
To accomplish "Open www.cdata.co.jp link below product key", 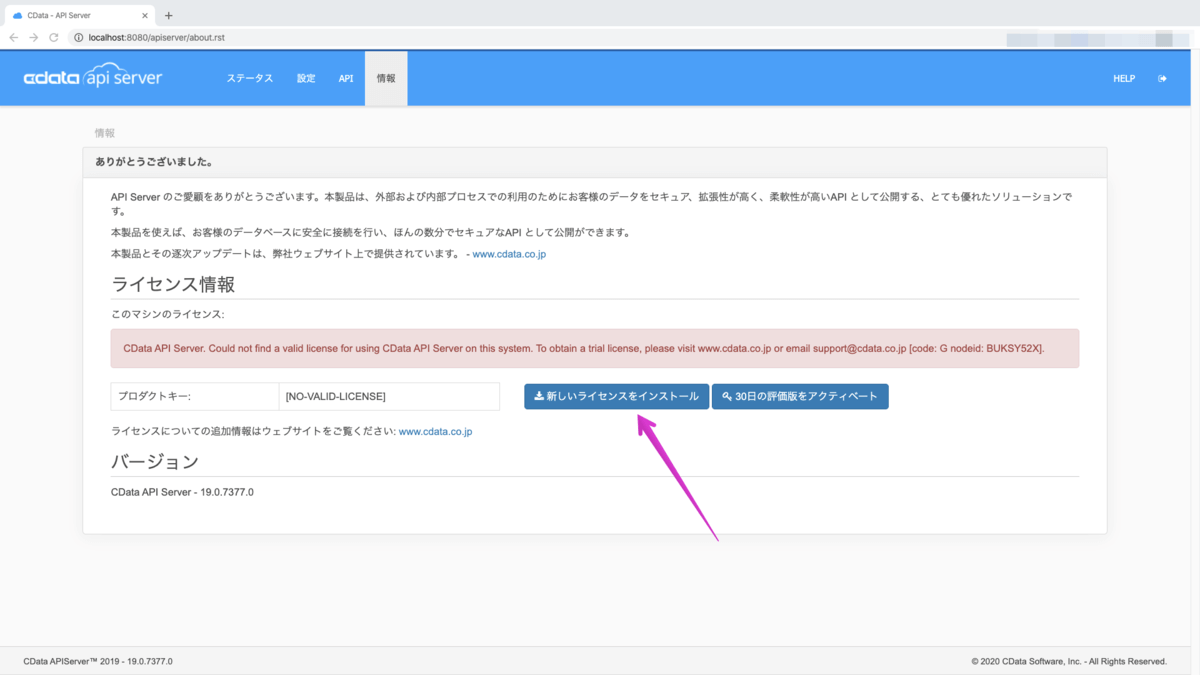I will [435, 431].
